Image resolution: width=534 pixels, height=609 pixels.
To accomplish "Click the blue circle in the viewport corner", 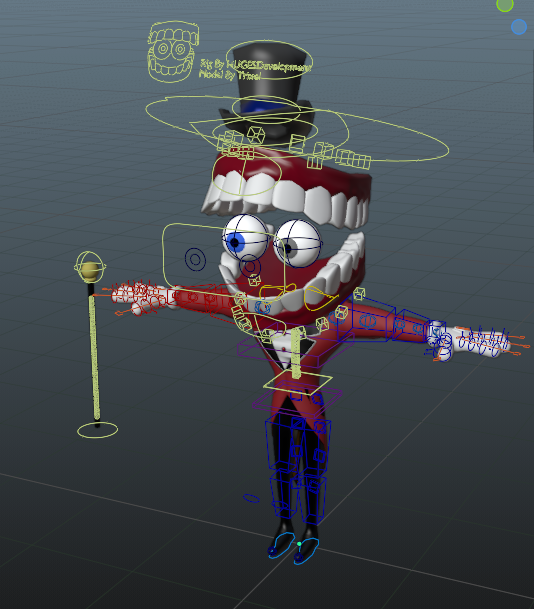I will pyautogui.click(x=518, y=27).
